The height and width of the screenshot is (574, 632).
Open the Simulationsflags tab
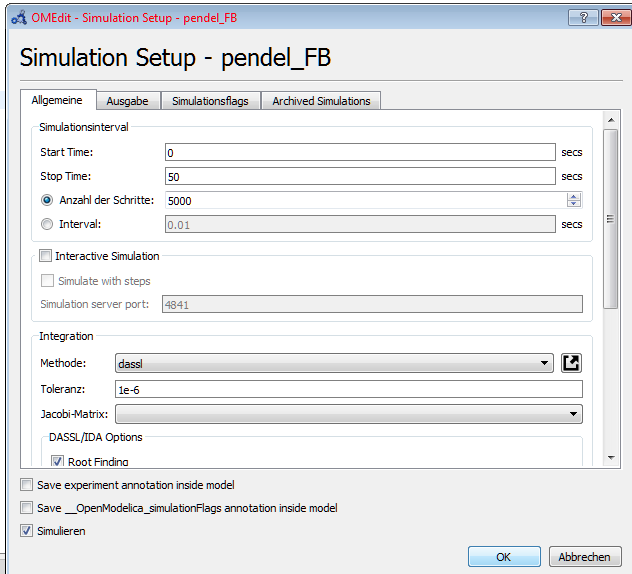click(x=210, y=101)
